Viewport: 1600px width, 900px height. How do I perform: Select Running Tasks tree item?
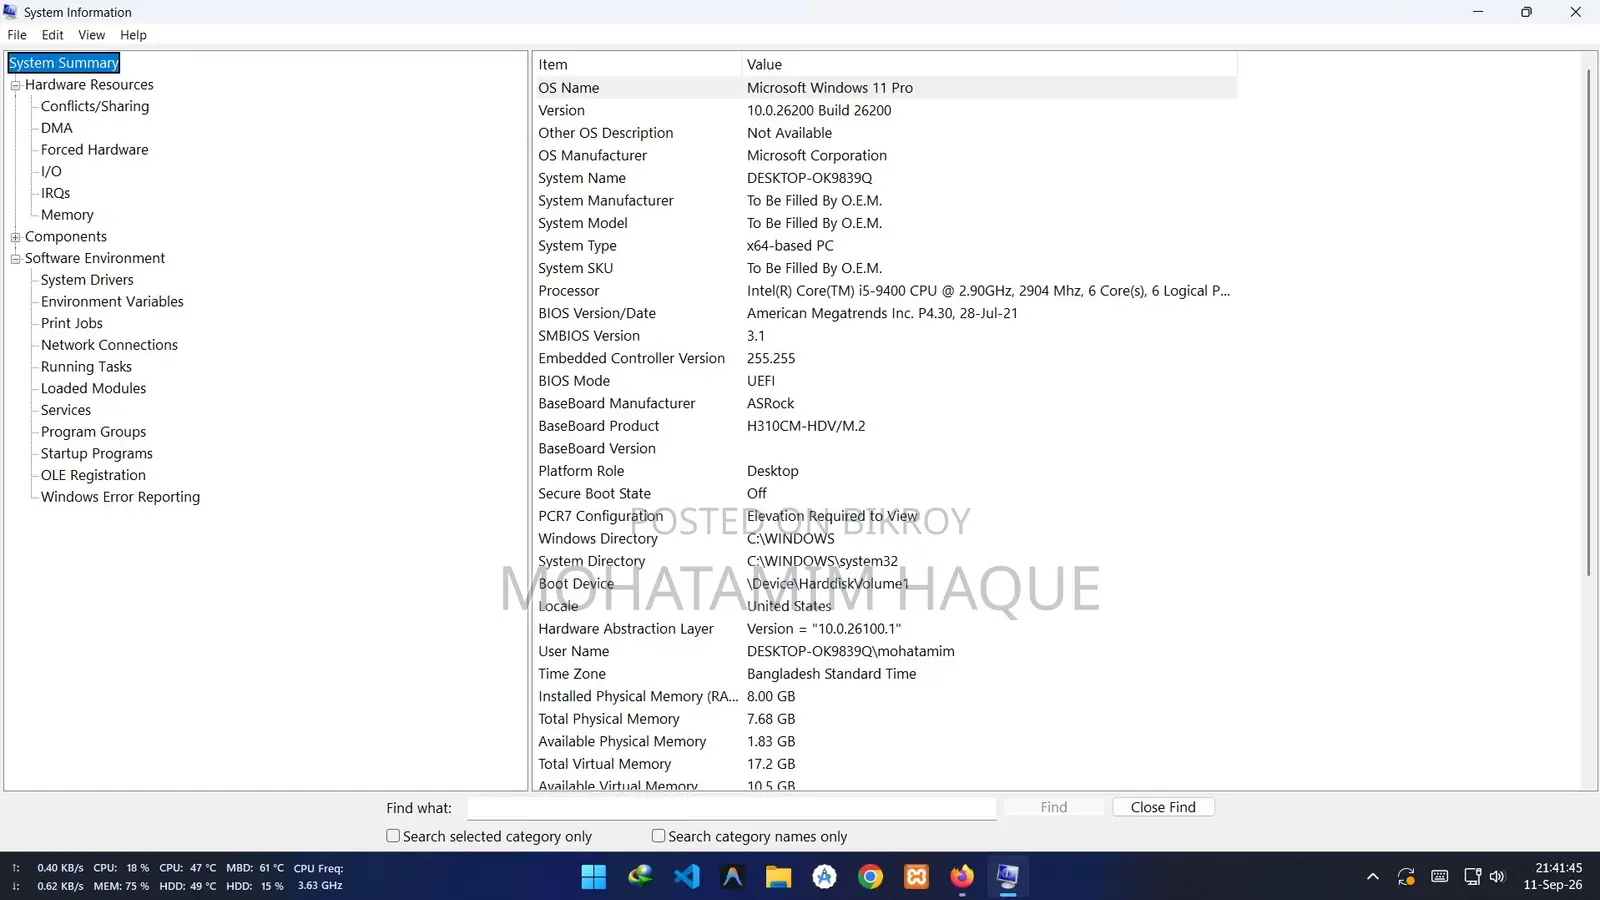[86, 367]
